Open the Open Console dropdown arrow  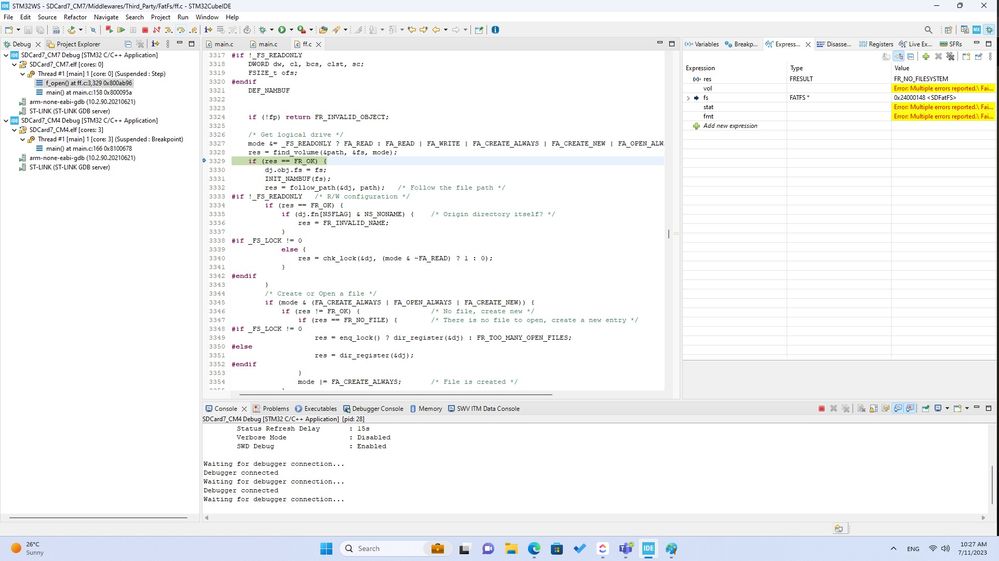[967, 408]
